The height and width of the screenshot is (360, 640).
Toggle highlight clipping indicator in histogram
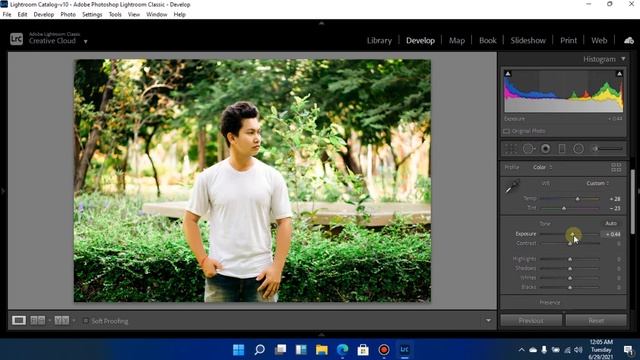pyautogui.click(x=619, y=74)
